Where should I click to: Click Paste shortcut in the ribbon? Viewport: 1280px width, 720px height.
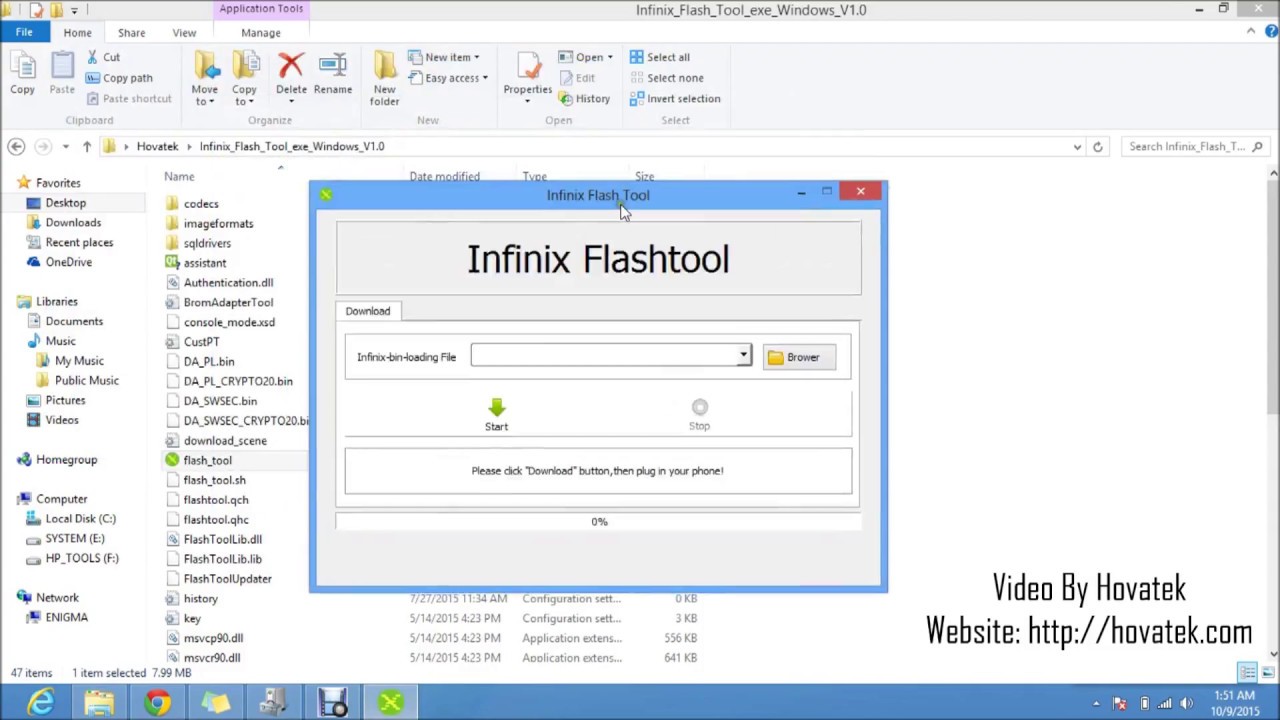coord(129,98)
